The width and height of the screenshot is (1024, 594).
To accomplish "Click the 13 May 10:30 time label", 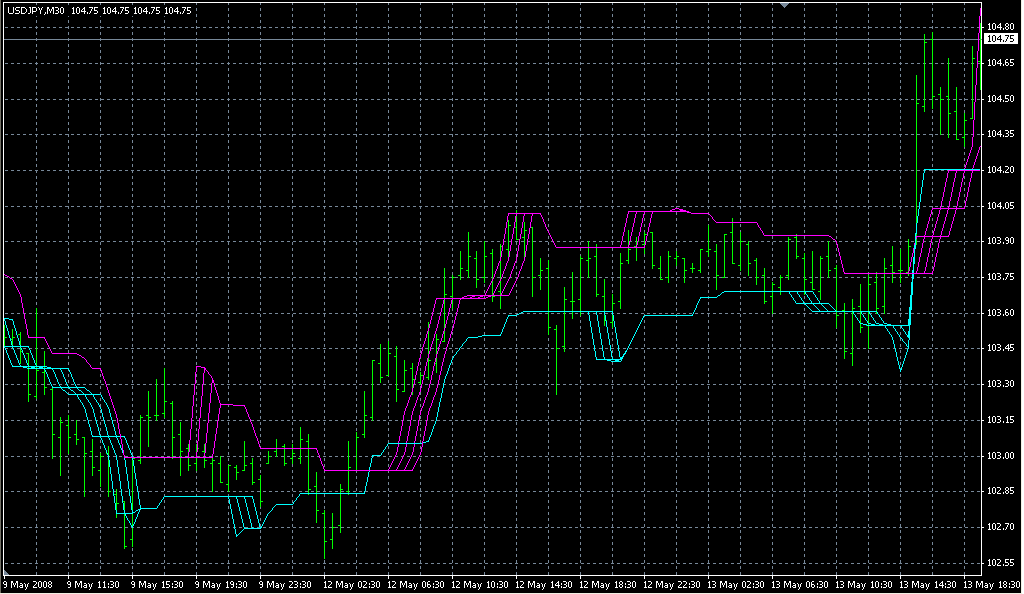I will [865, 584].
